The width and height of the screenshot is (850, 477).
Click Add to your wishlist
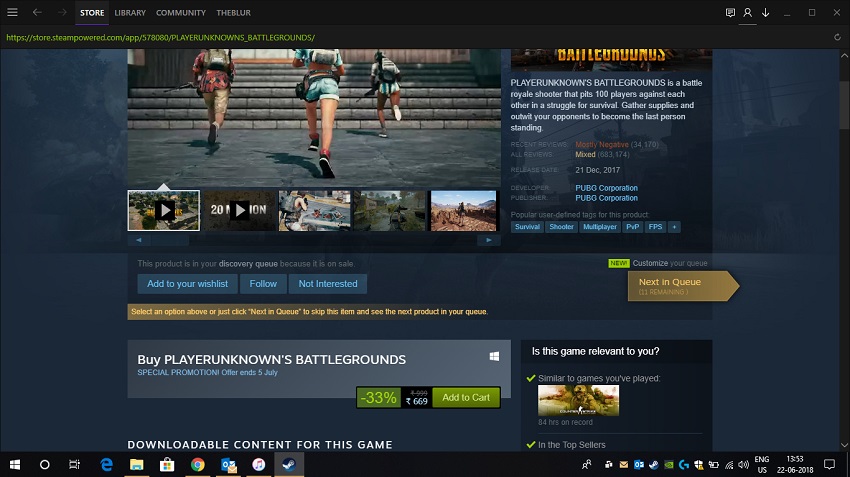tap(188, 284)
